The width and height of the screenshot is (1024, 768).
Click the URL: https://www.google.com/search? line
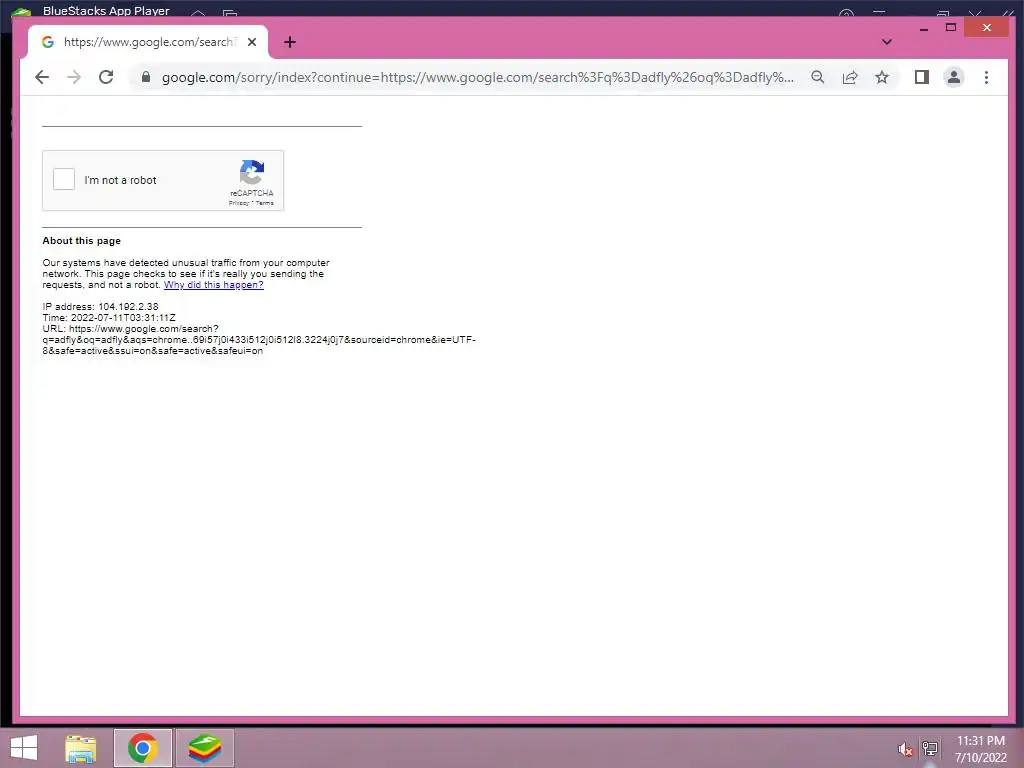(131, 328)
